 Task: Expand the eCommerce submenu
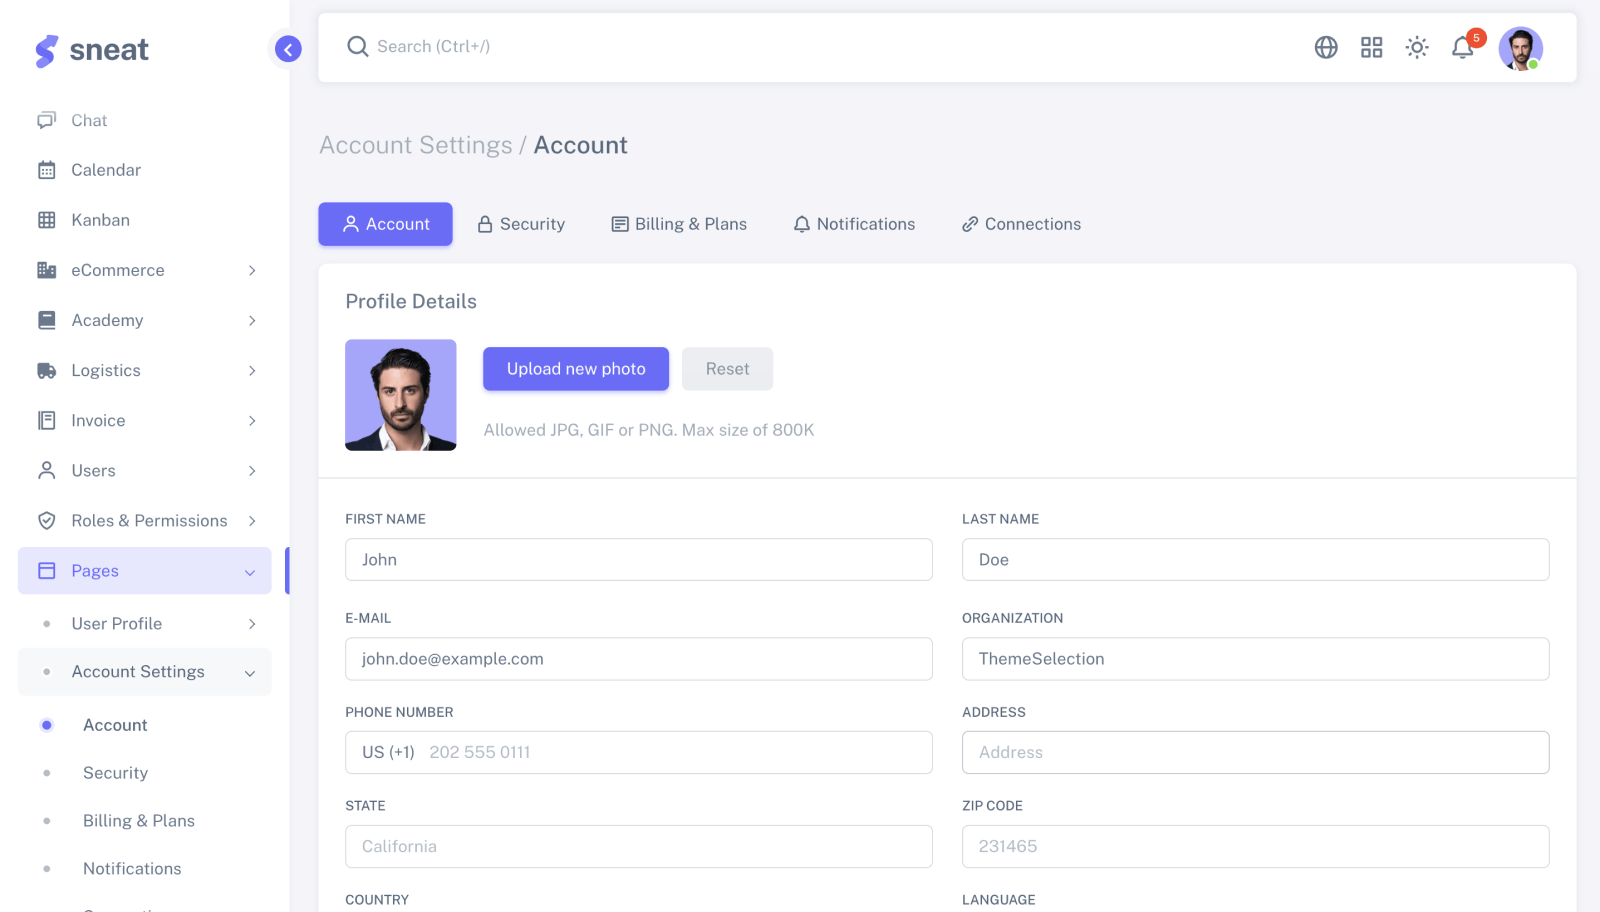pos(251,270)
